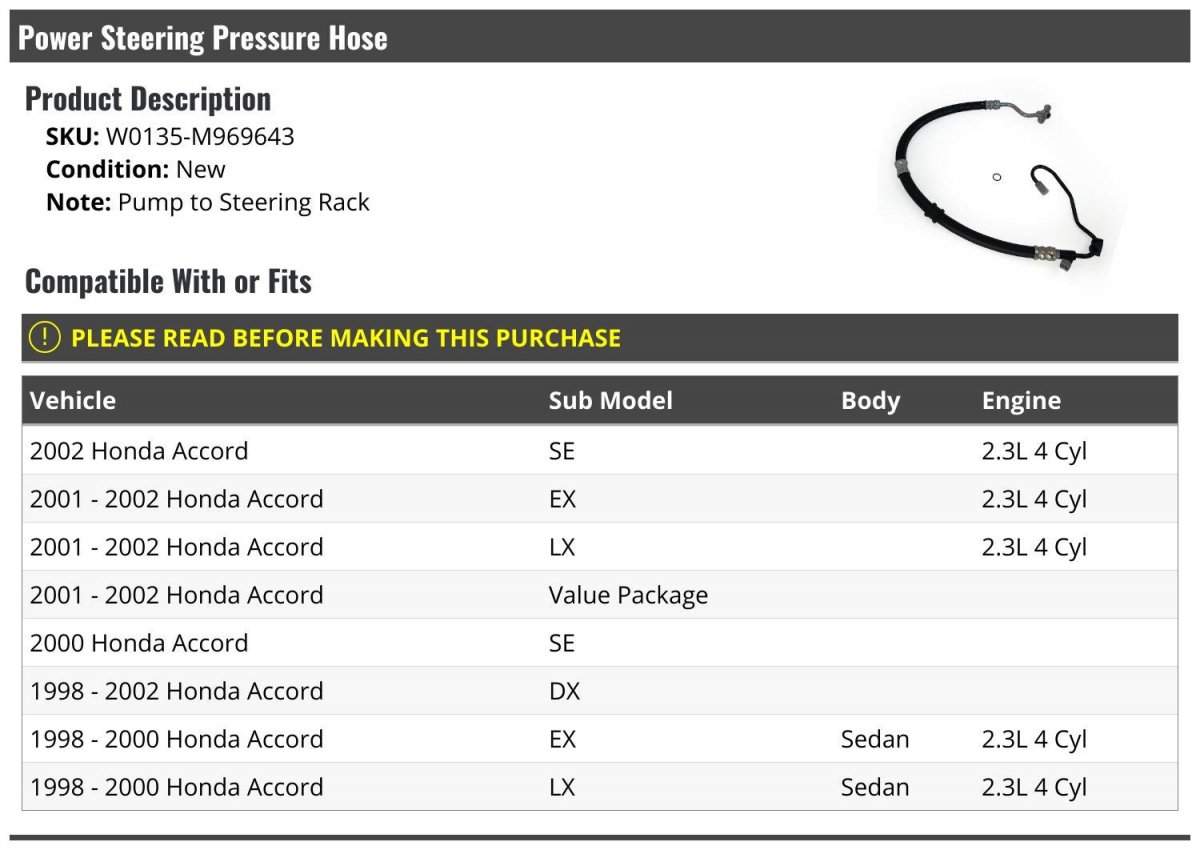
Task: Click the Body column header
Action: point(870,401)
